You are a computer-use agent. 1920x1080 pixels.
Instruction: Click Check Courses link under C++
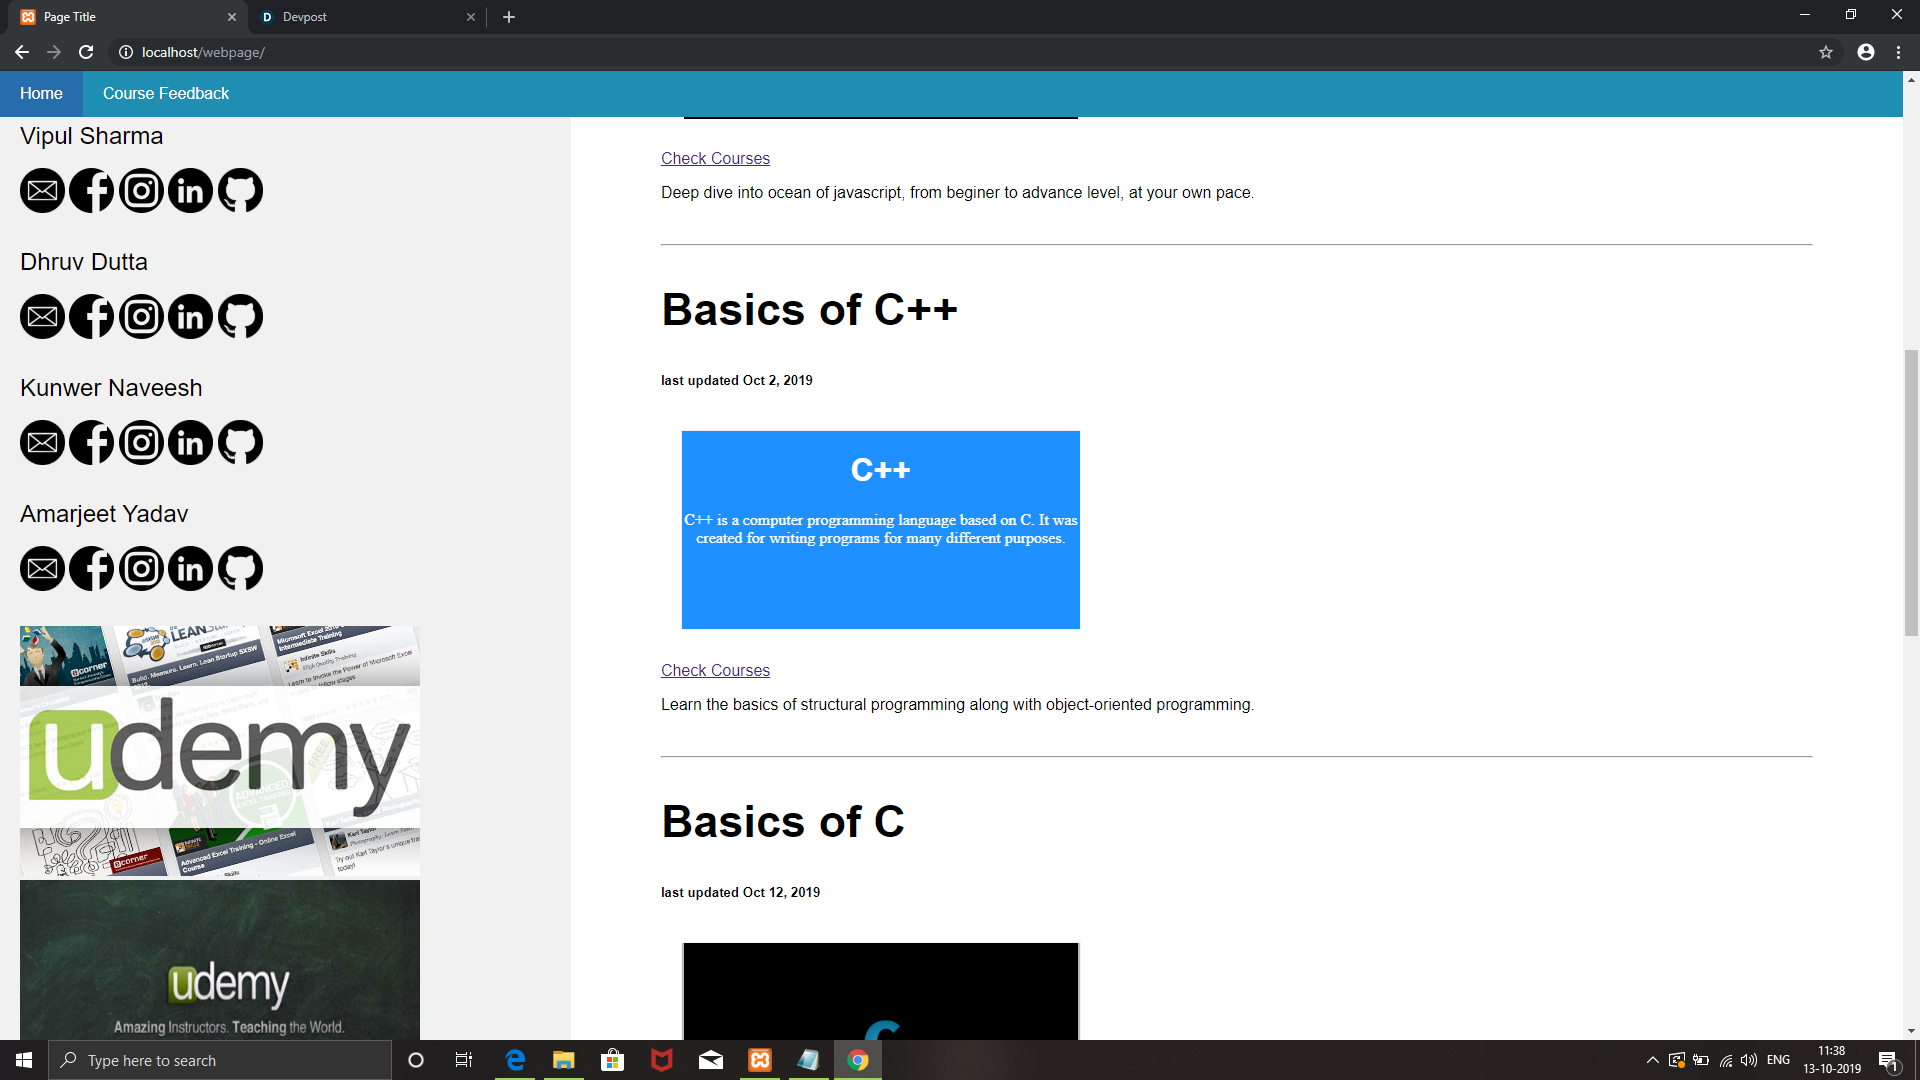tap(715, 670)
